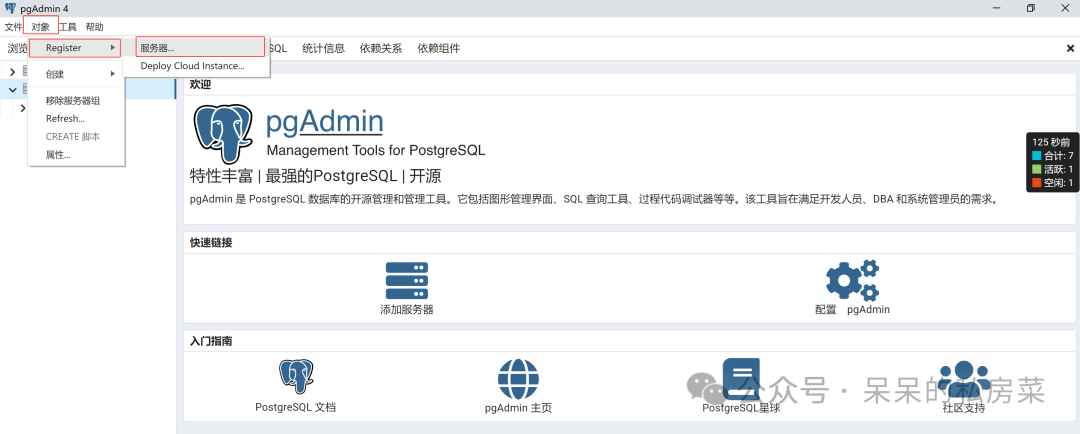
Task: Select the Register submenu entry
Action: tap(75, 48)
